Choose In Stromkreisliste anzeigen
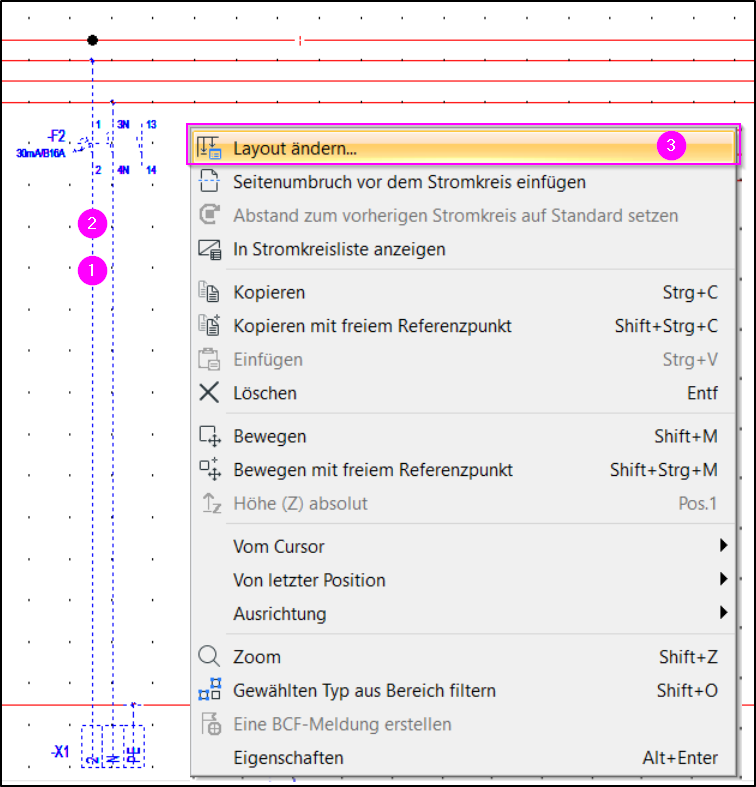 [x=463, y=249]
